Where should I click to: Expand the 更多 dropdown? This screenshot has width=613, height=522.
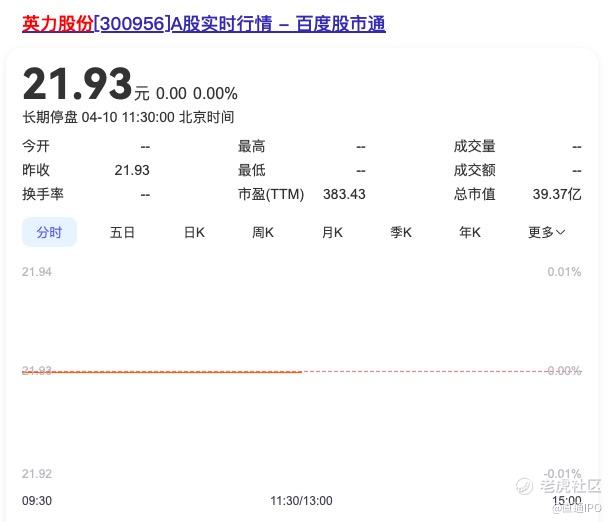click(546, 233)
